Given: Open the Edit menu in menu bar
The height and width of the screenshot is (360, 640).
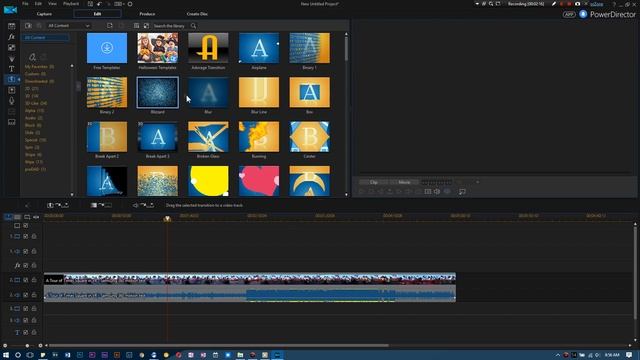Looking at the screenshot, I should pyautogui.click(x=38, y=4).
